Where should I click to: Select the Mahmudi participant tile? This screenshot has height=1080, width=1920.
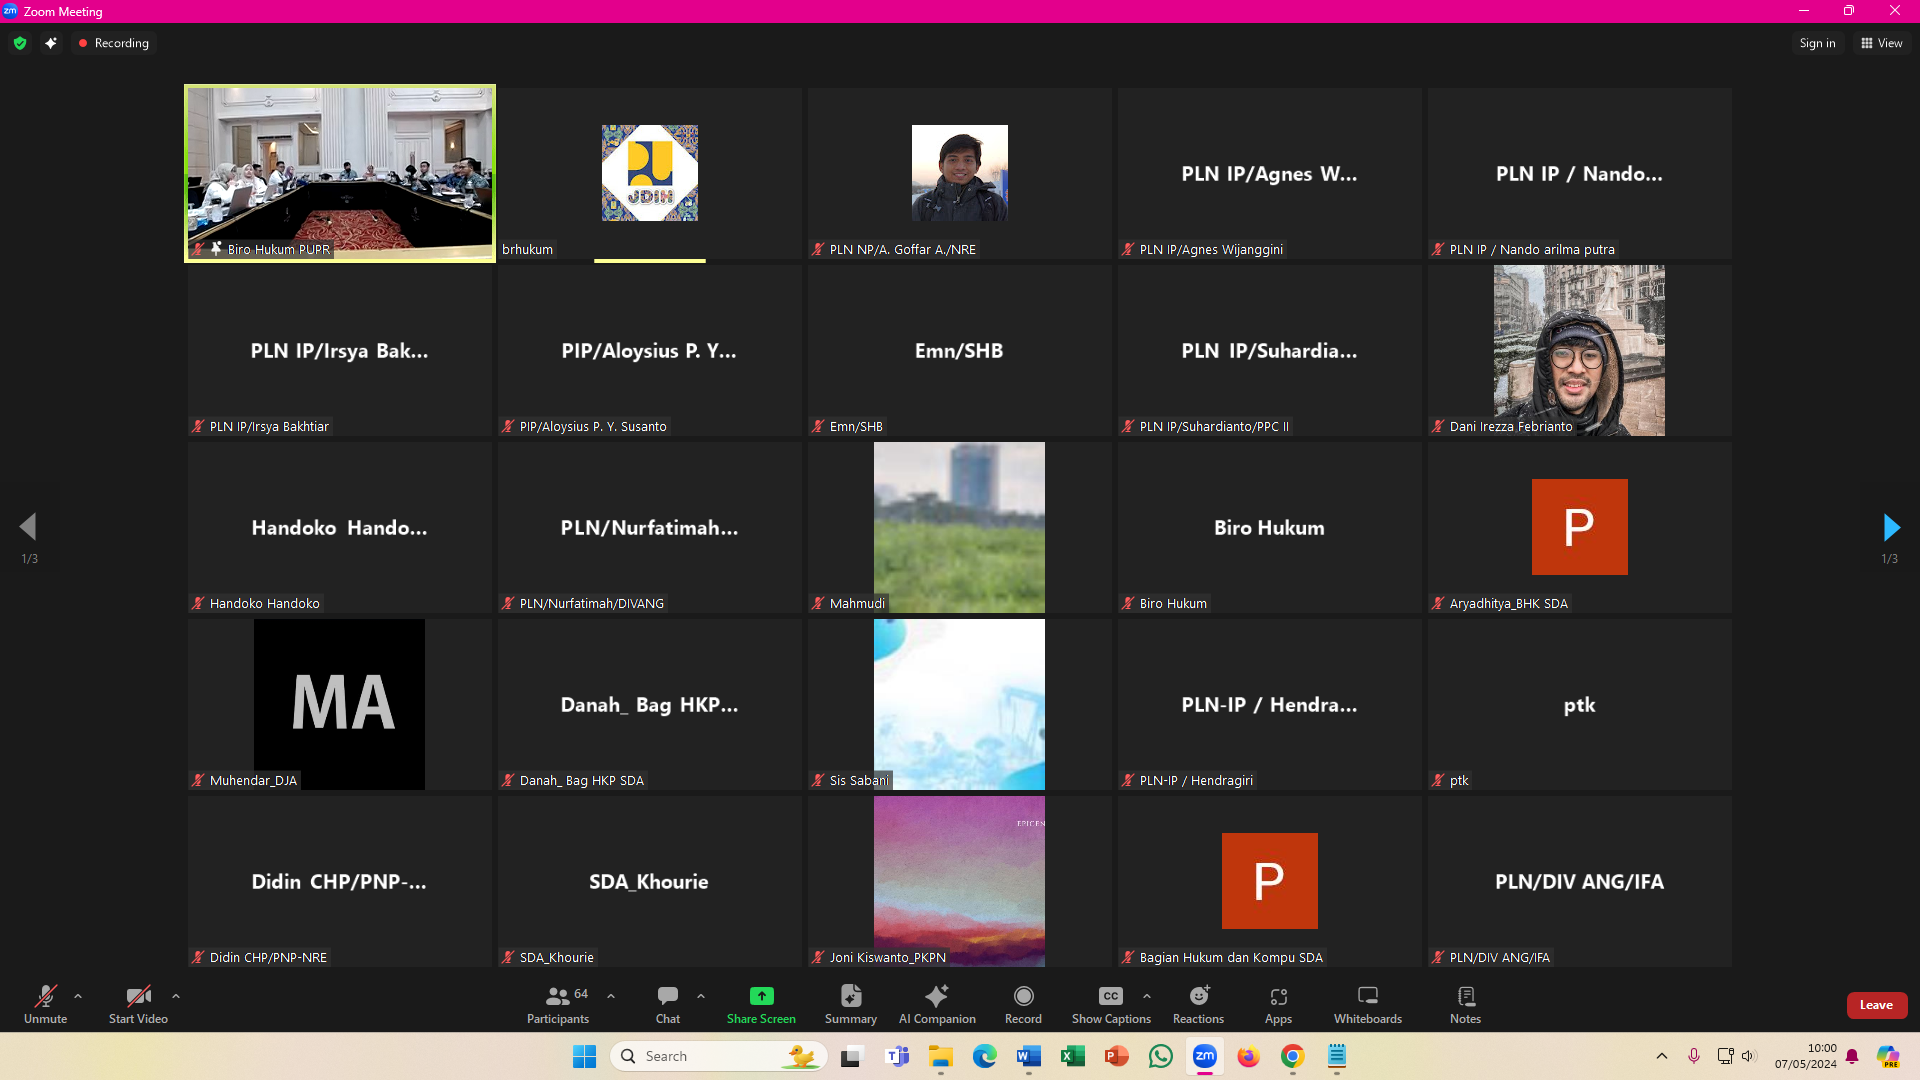(960, 527)
